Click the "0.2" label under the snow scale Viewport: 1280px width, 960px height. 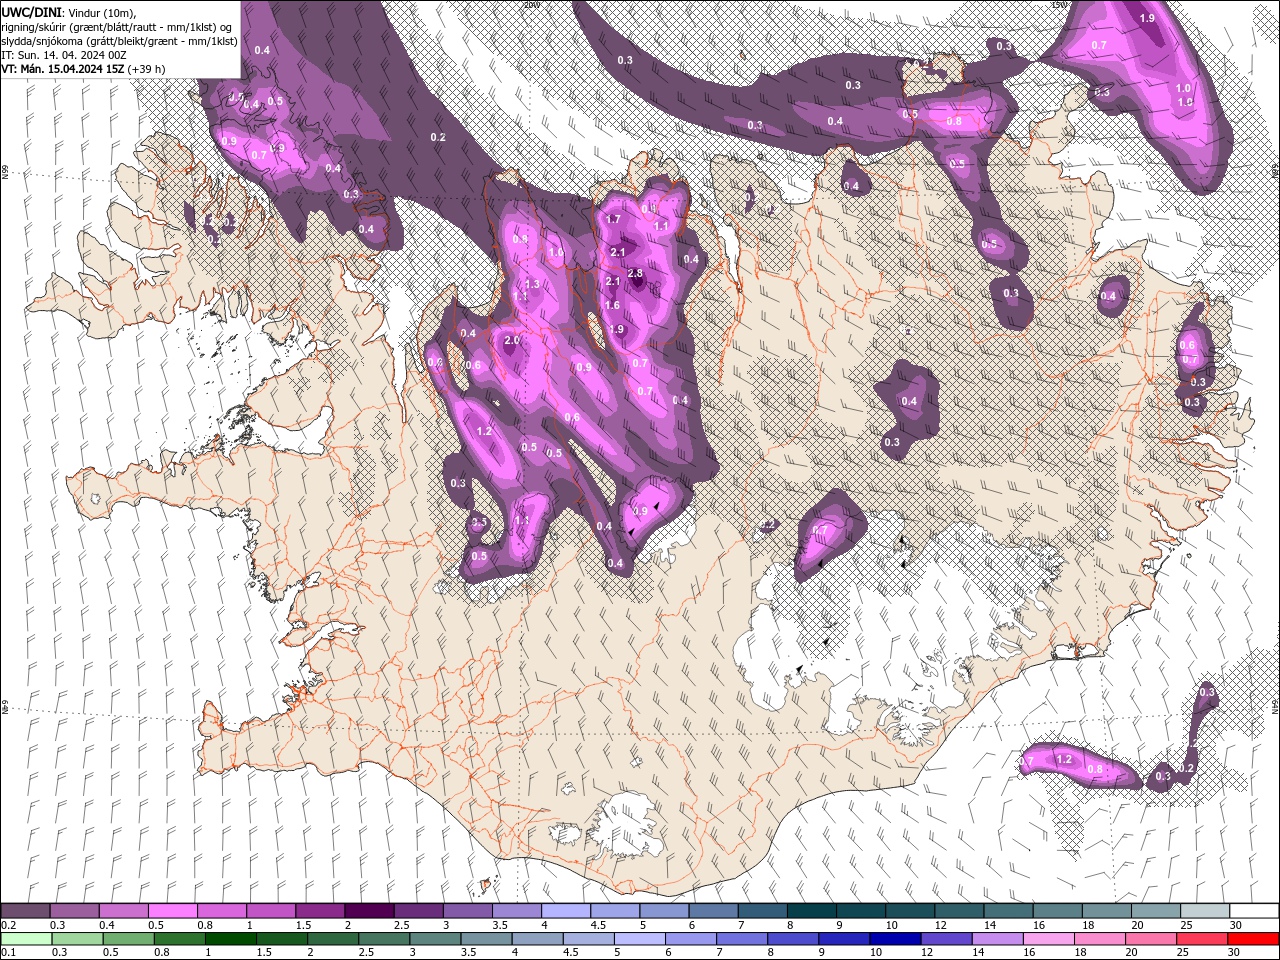coord(7,925)
